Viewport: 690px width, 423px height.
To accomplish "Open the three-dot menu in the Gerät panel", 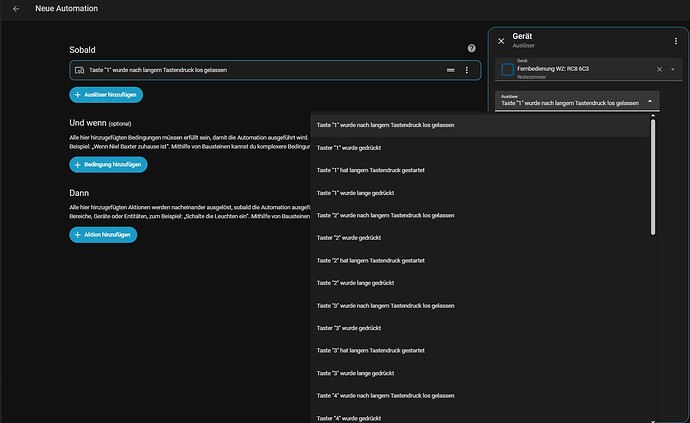I will point(675,41).
